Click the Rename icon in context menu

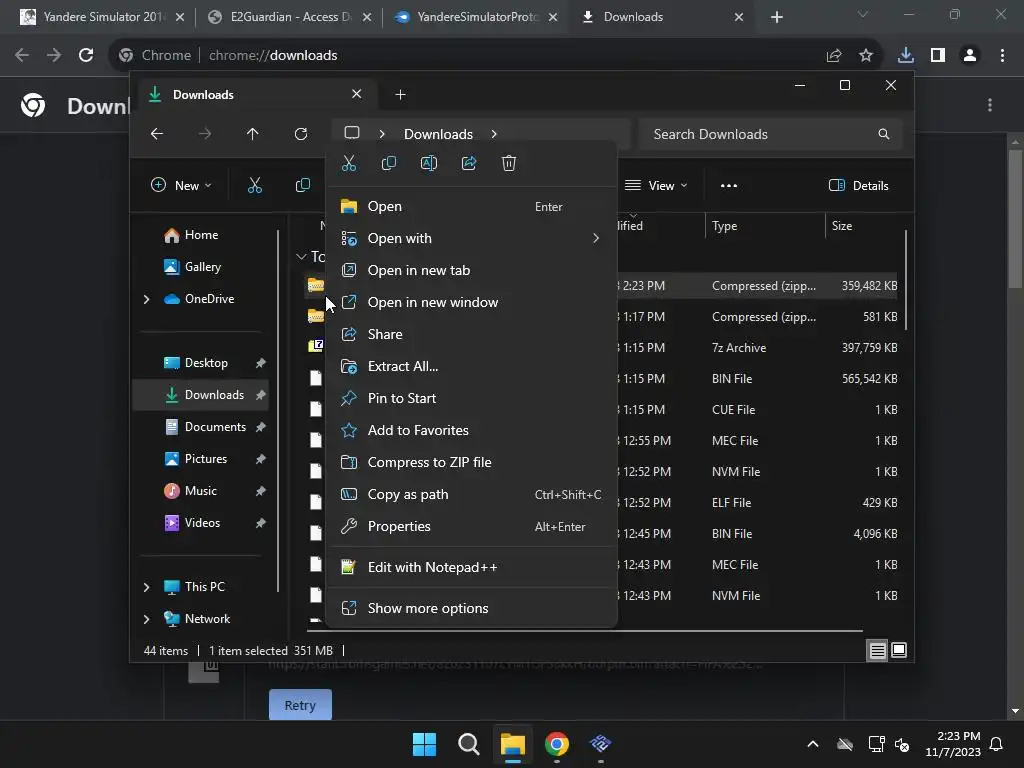428,163
